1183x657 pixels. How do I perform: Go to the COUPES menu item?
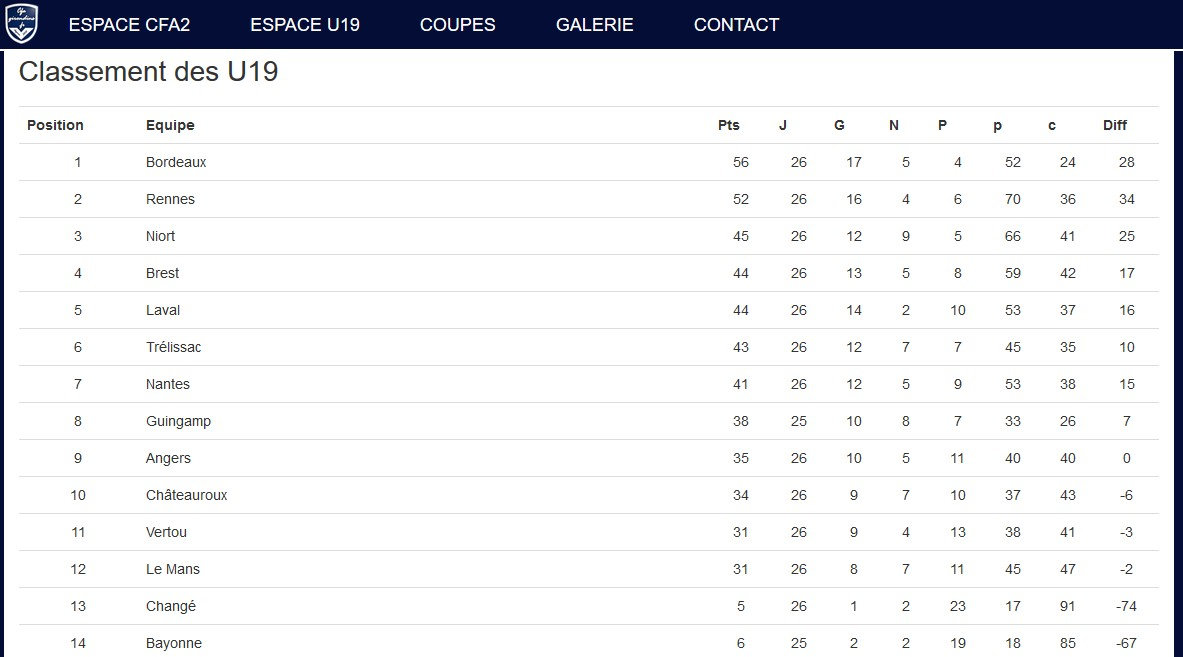click(x=457, y=25)
